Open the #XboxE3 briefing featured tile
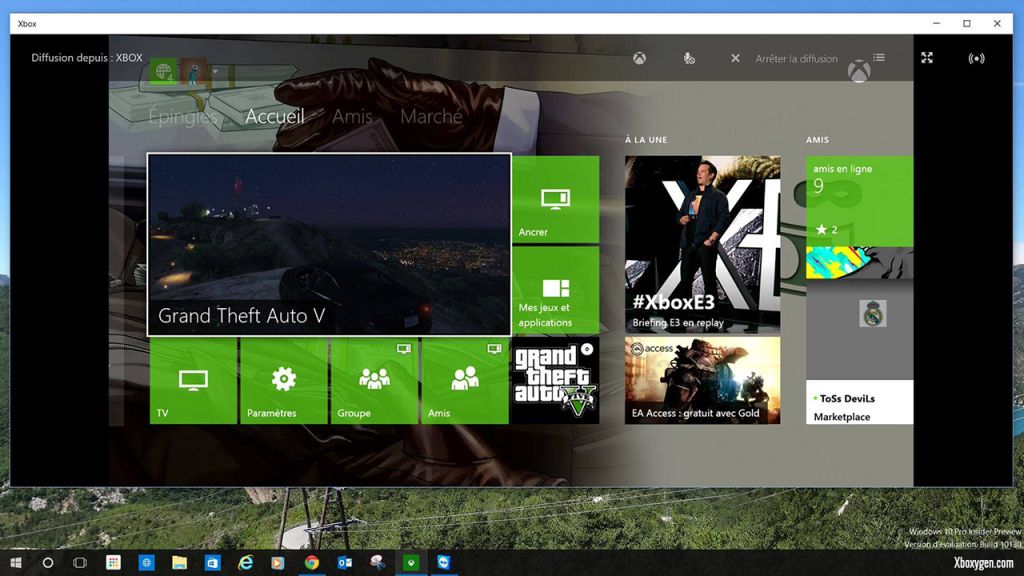This screenshot has width=1024, height=576. (702, 244)
